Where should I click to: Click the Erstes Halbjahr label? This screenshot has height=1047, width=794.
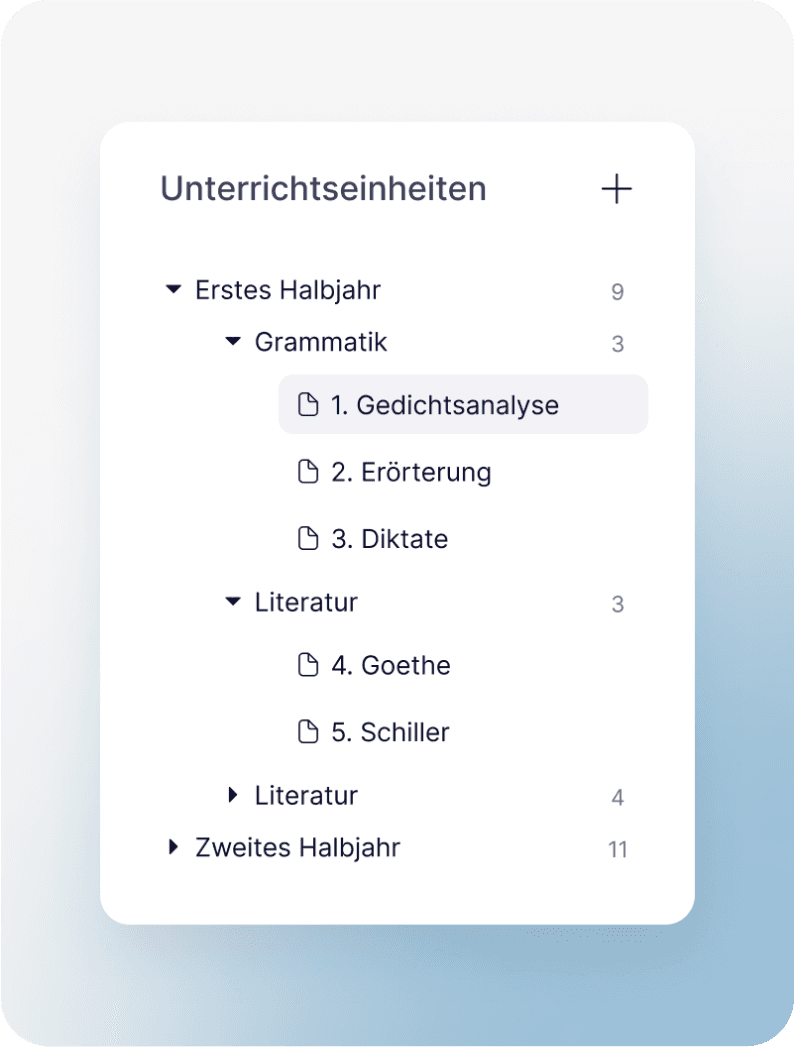coord(288,290)
